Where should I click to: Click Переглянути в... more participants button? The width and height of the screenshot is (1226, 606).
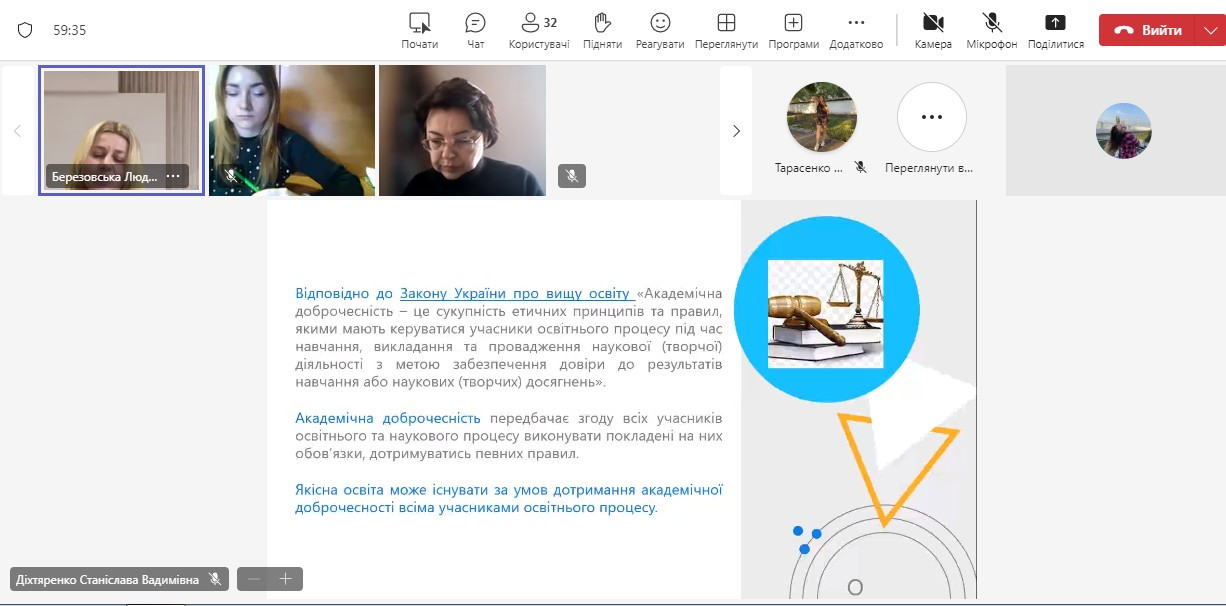coord(931,116)
